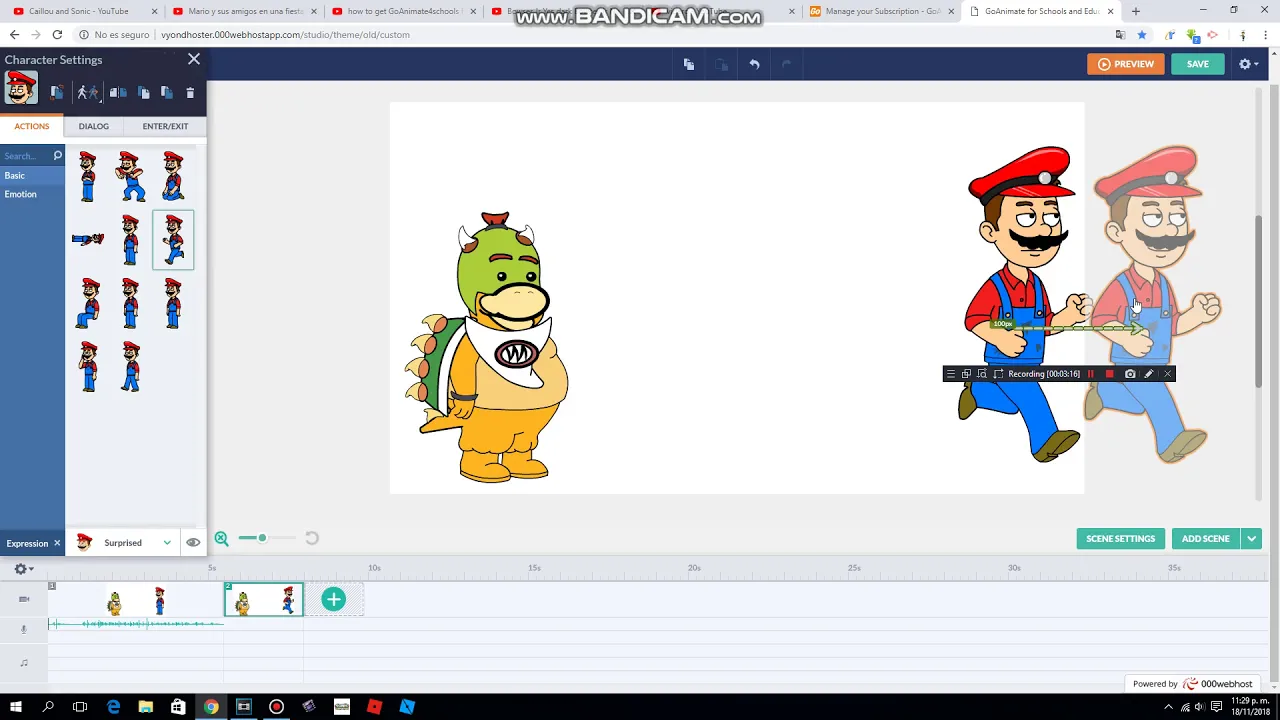Open the Windows Start menu

point(15,707)
